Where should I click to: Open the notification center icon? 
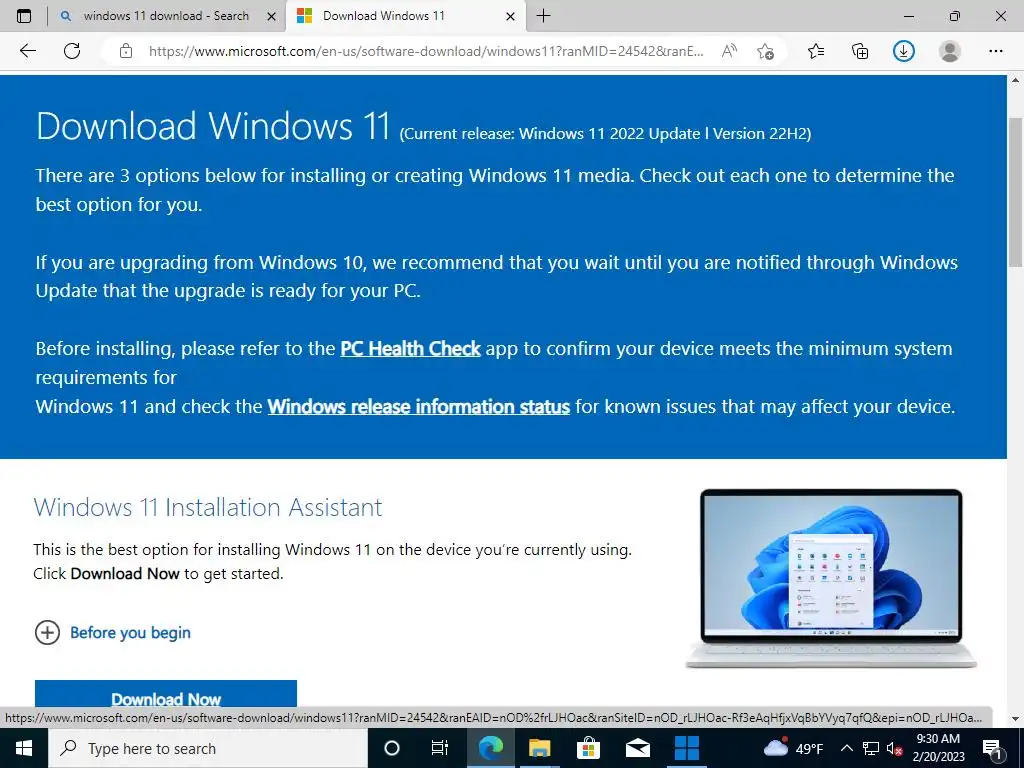(992, 749)
